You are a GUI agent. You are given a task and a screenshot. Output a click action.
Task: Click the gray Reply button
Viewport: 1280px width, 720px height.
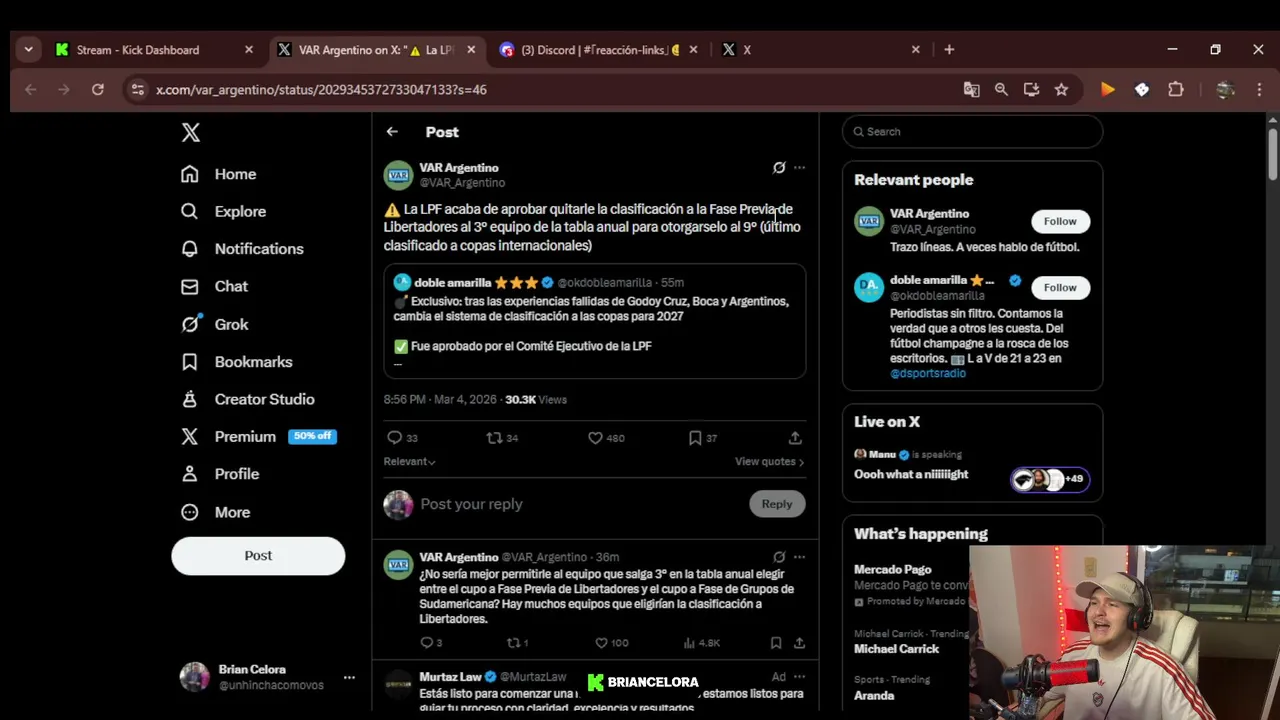[x=777, y=504]
